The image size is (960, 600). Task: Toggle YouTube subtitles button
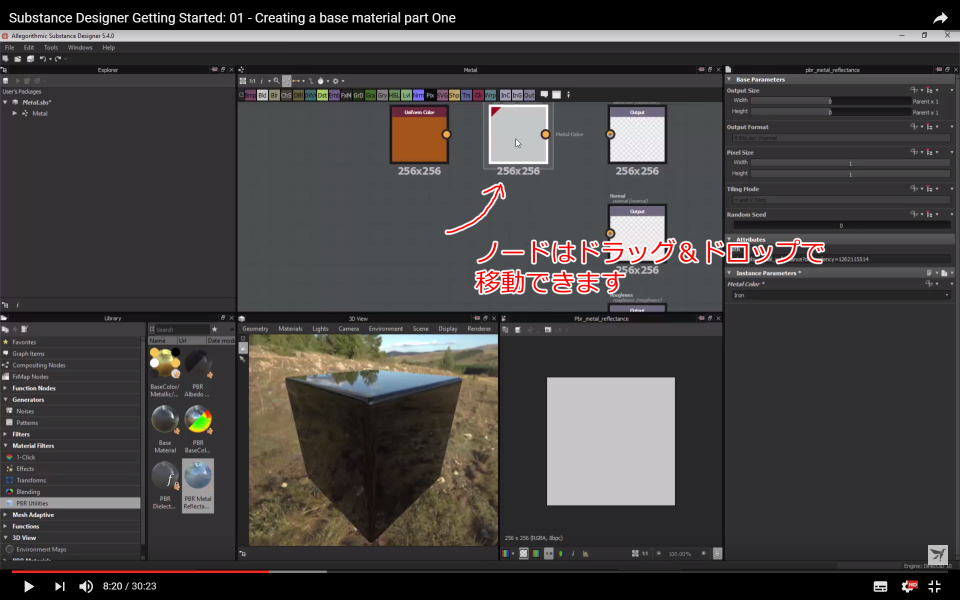pos(880,587)
